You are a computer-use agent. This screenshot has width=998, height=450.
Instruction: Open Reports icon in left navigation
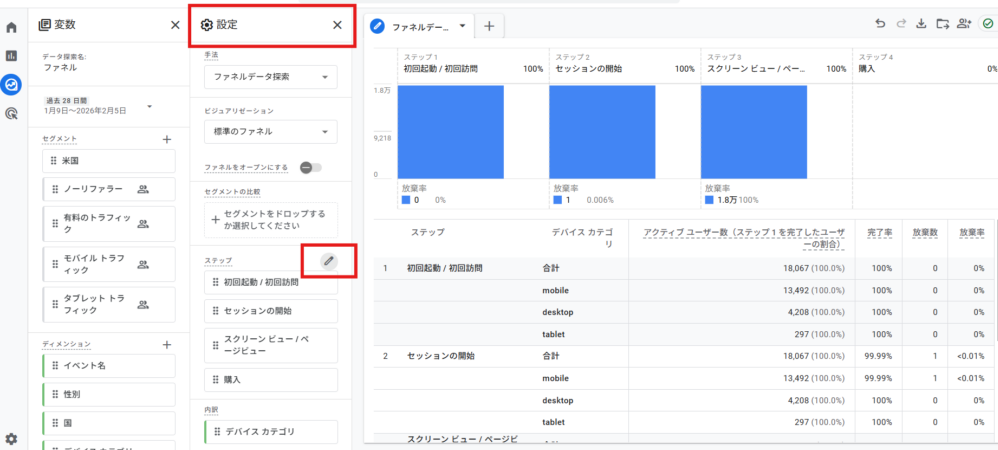(12, 56)
